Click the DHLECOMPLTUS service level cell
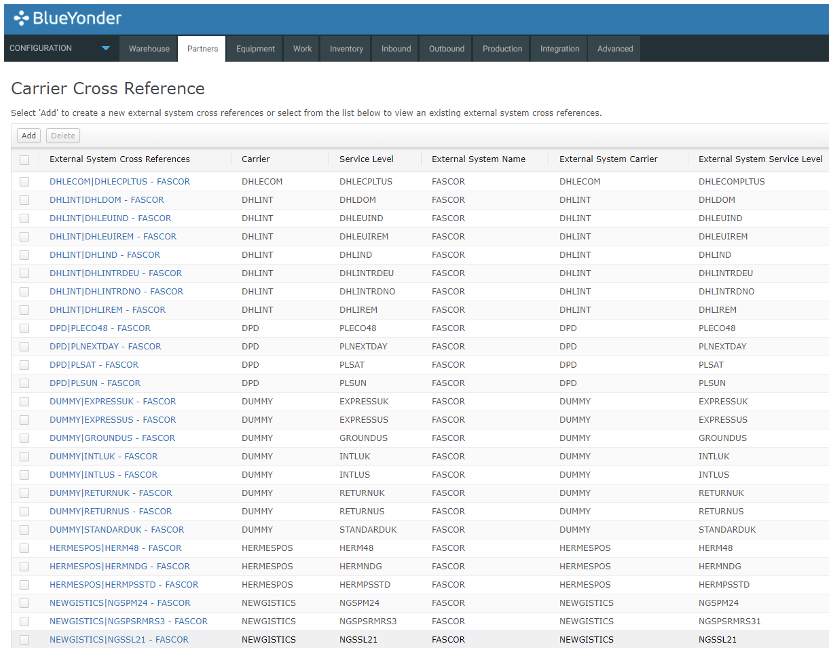This screenshot has height=650, width=830. point(731,182)
